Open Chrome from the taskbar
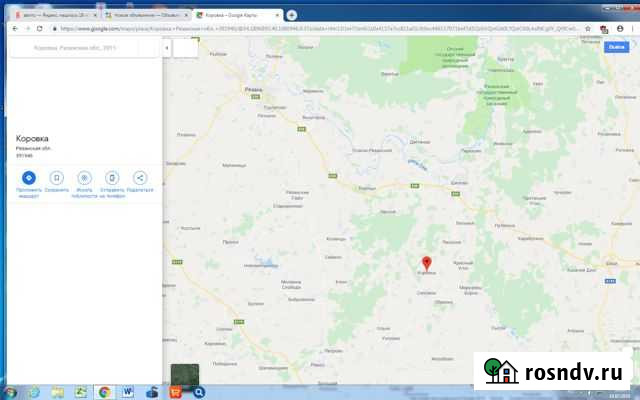 click(103, 392)
